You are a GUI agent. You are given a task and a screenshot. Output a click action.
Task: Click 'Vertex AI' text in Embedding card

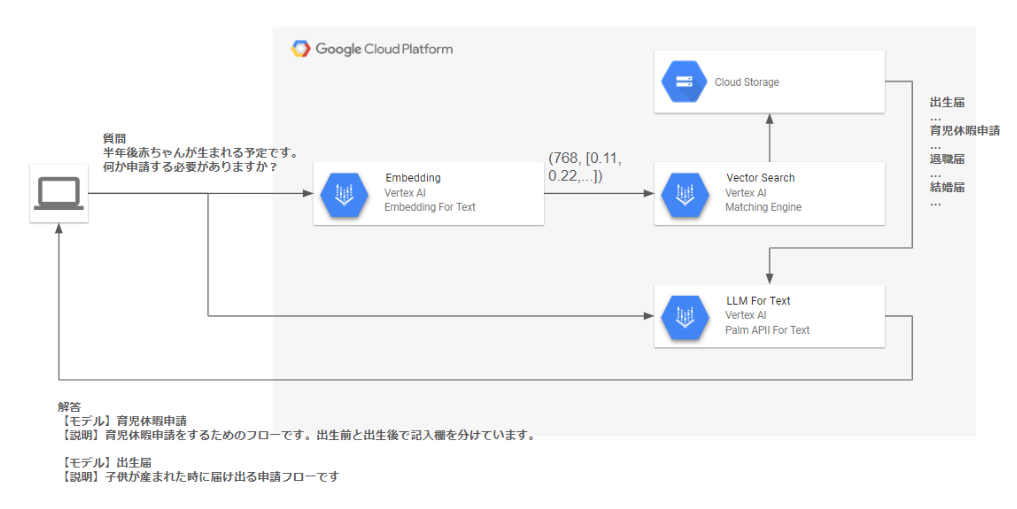click(405, 193)
